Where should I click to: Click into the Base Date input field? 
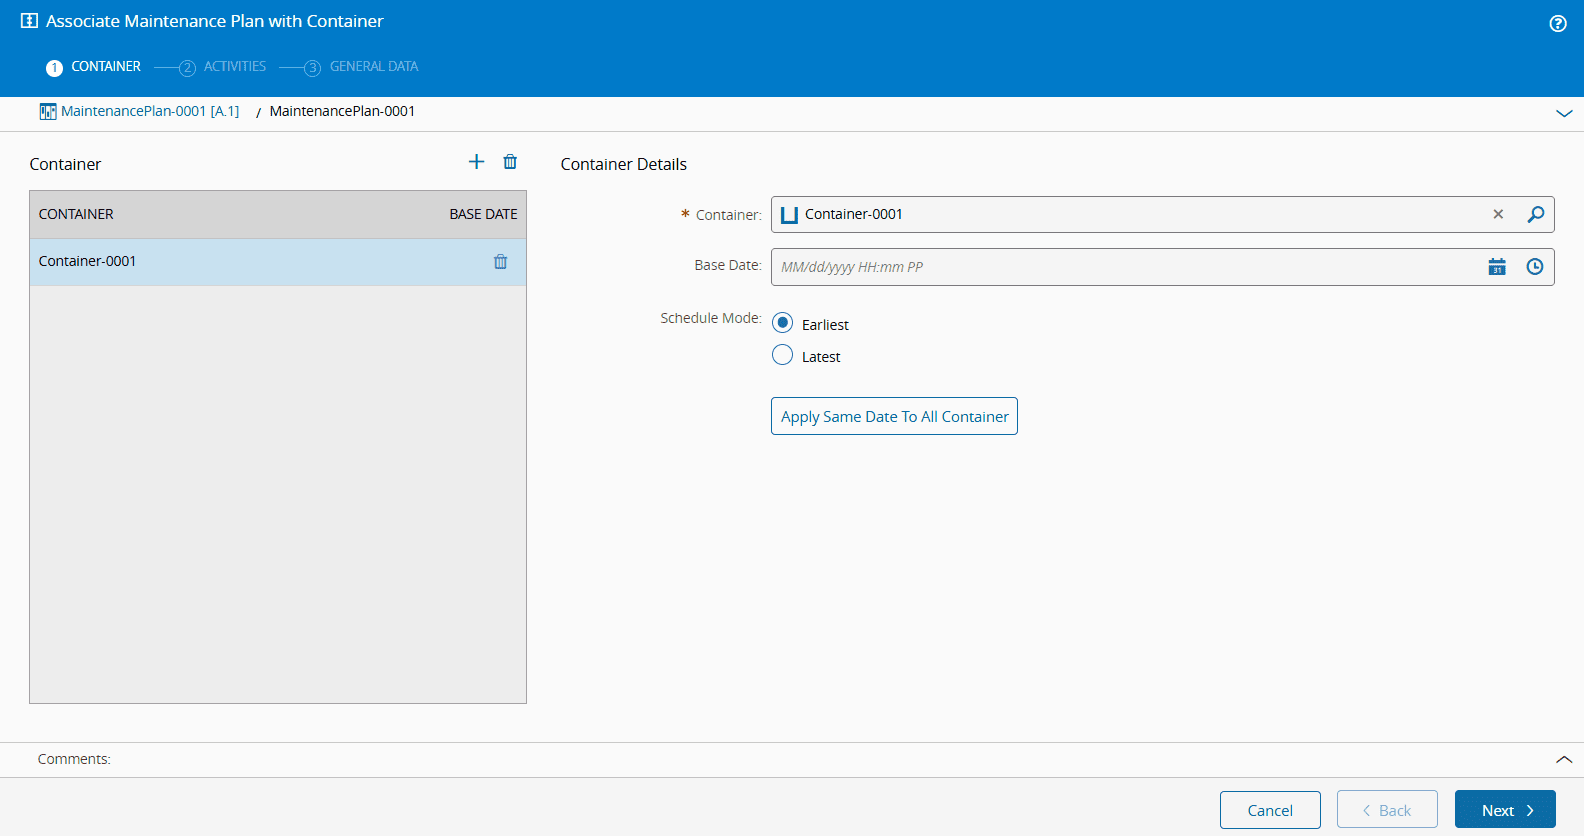(1120, 267)
